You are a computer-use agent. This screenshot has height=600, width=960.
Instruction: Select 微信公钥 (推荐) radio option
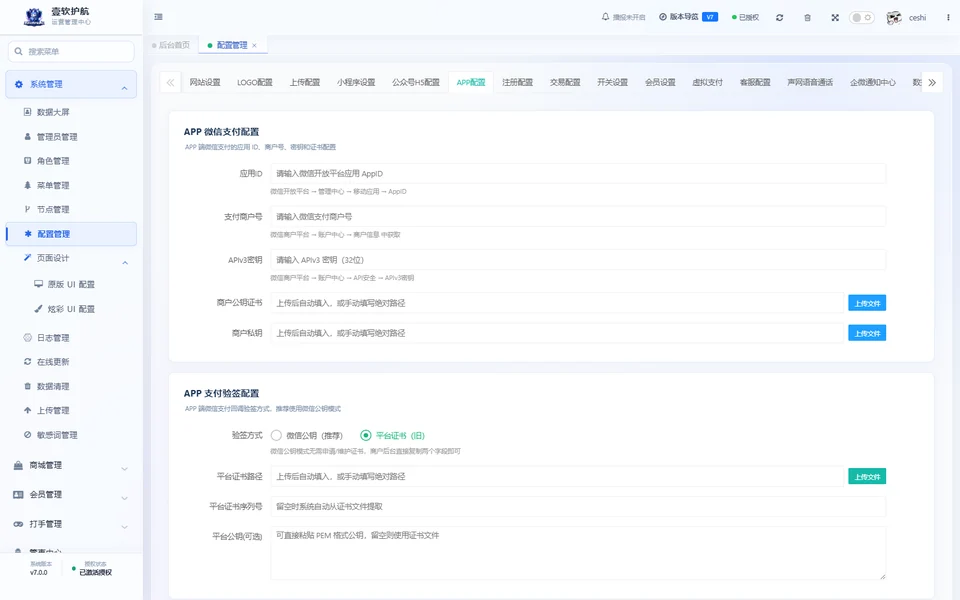click(x=277, y=435)
